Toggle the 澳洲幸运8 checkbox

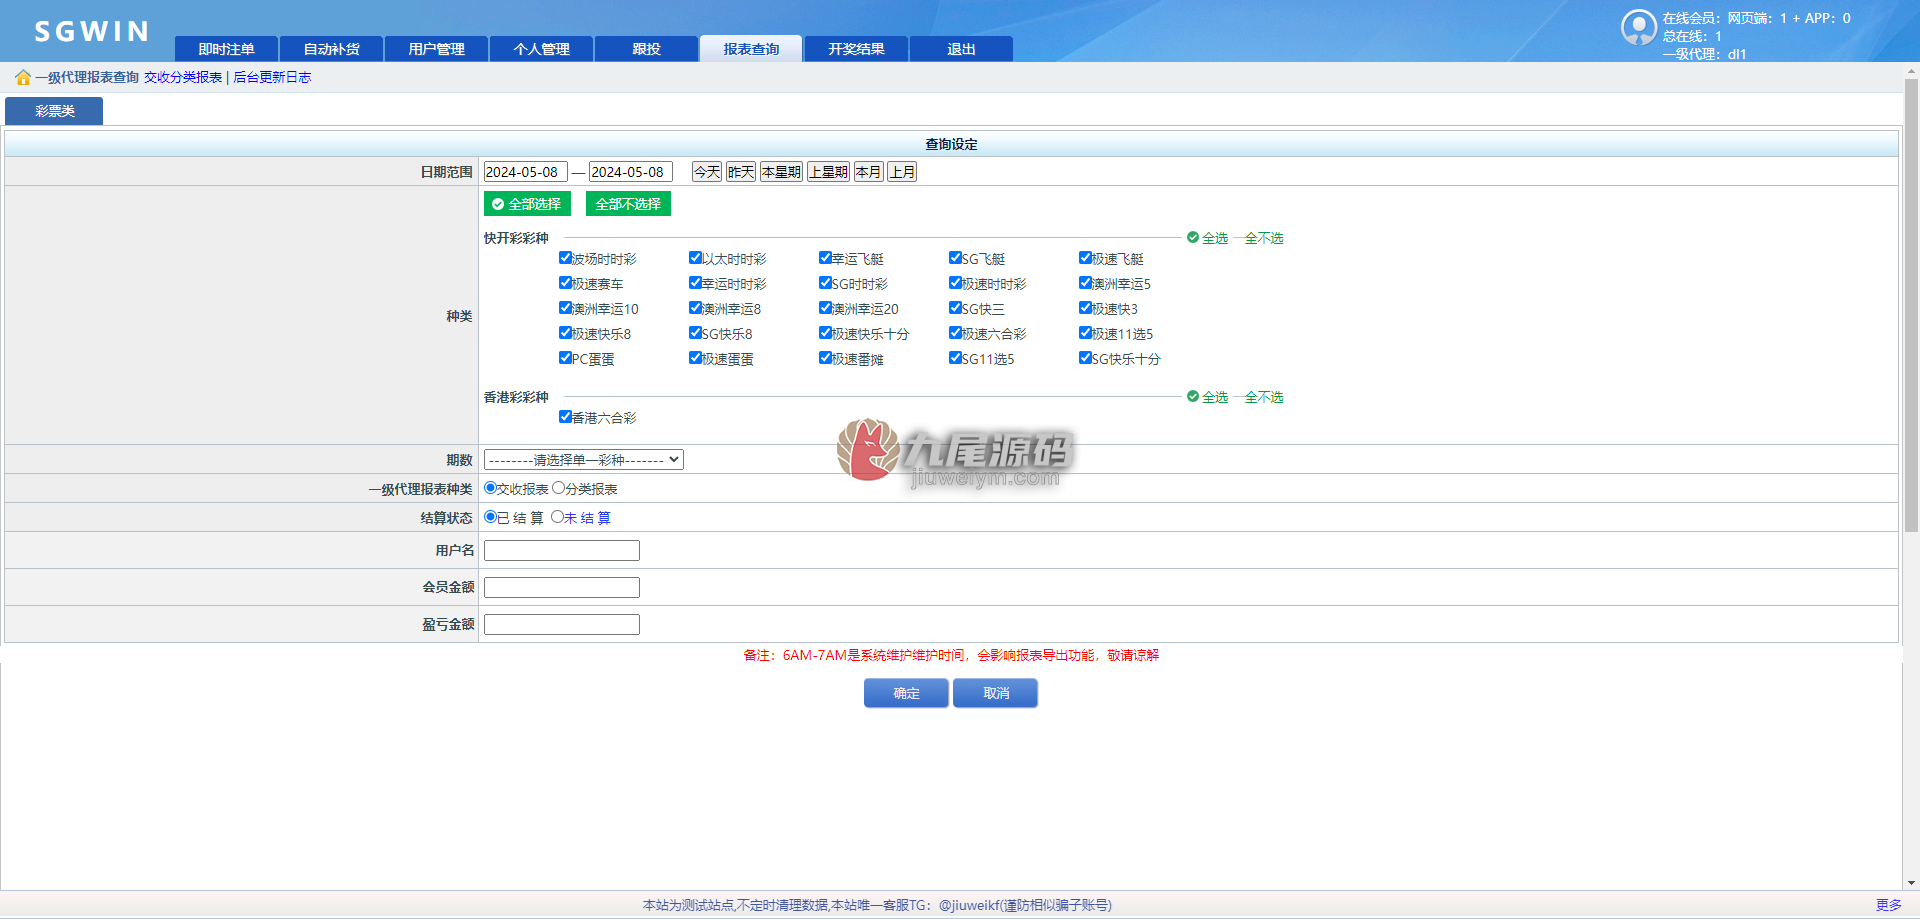pos(695,308)
